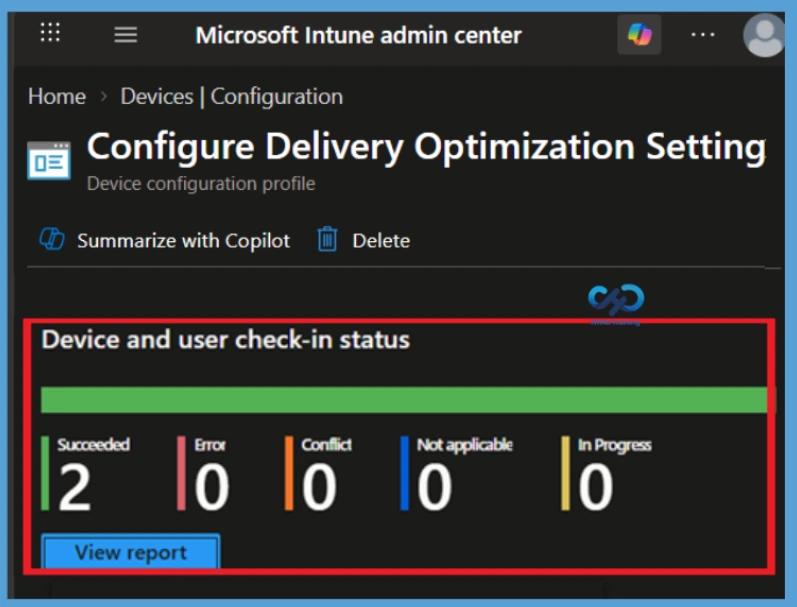This screenshot has width=797, height=607.
Task: Go to Home breadcrumb
Action: coord(57,97)
